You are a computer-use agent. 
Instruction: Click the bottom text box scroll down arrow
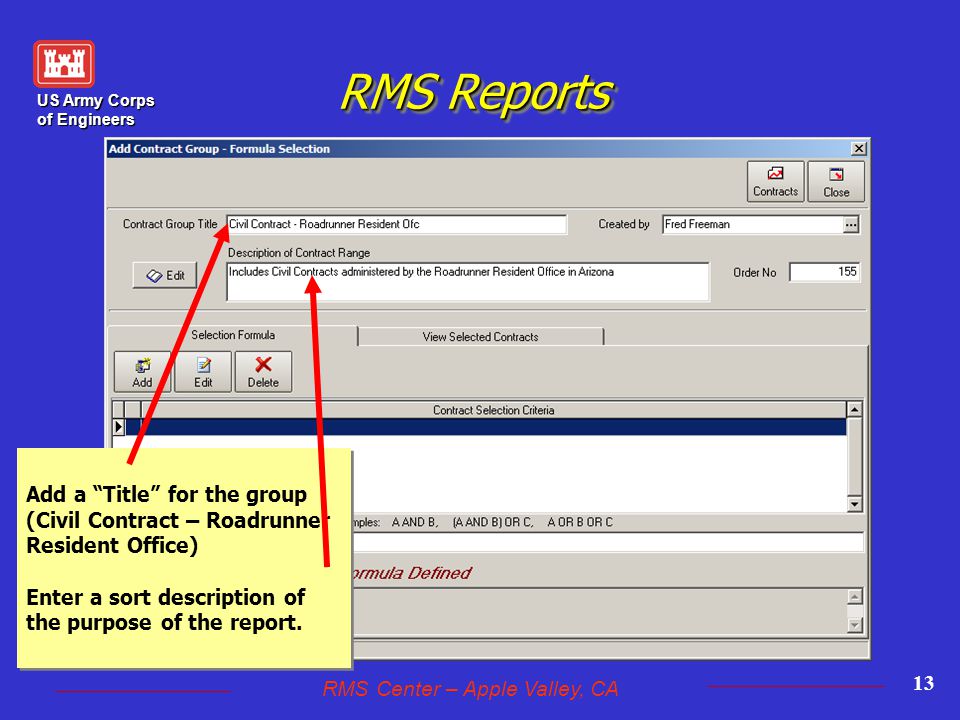[855, 625]
